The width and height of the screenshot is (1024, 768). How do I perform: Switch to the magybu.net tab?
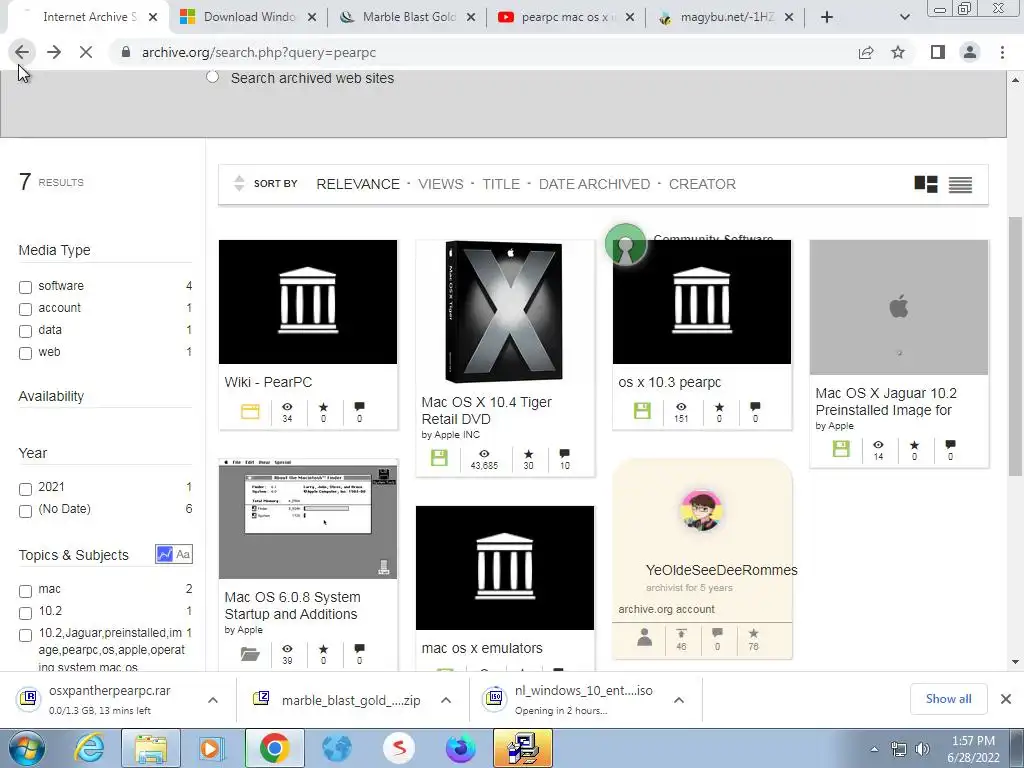725,17
